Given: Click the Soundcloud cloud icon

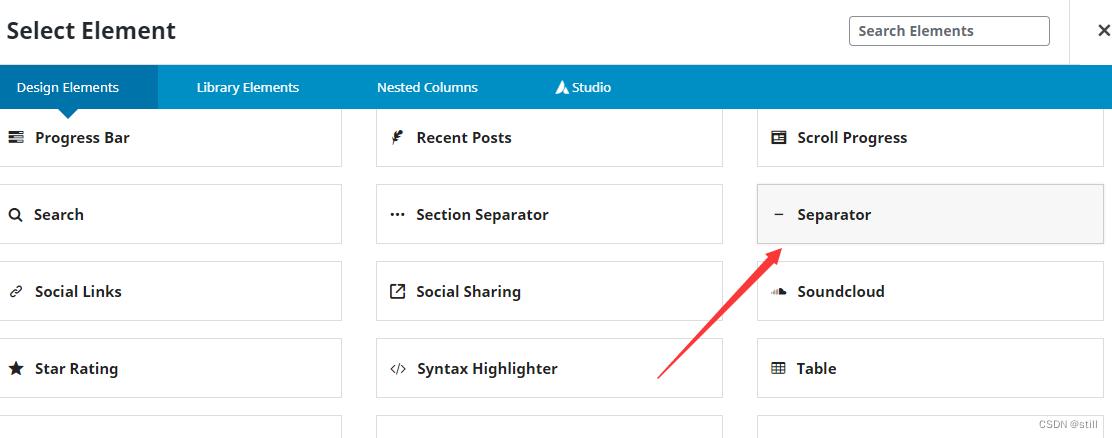Looking at the screenshot, I should pos(779,291).
